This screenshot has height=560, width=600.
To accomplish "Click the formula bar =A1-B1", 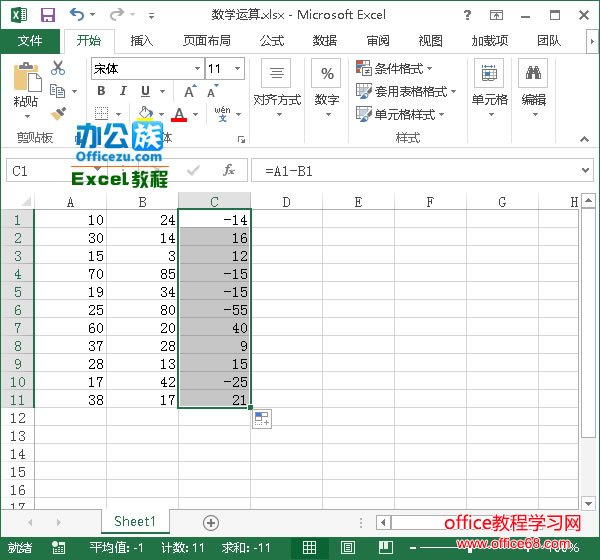I will (x=415, y=171).
